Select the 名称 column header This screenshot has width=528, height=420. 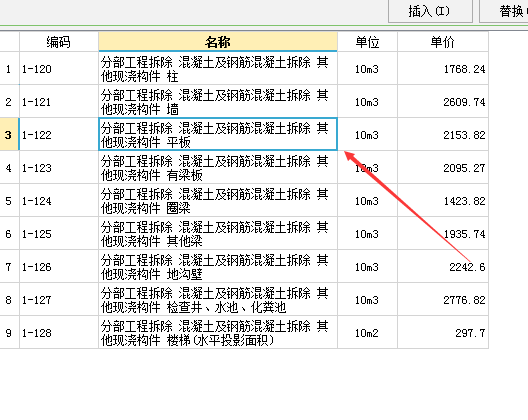coord(218,42)
